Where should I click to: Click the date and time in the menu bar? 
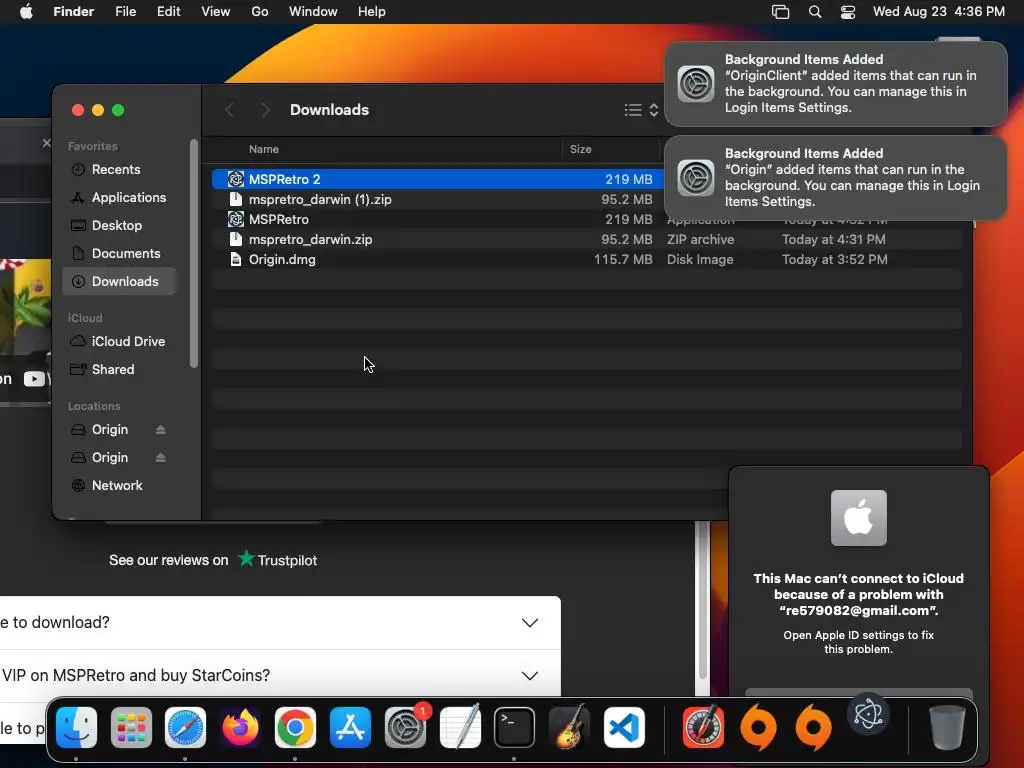pyautogui.click(x=938, y=12)
